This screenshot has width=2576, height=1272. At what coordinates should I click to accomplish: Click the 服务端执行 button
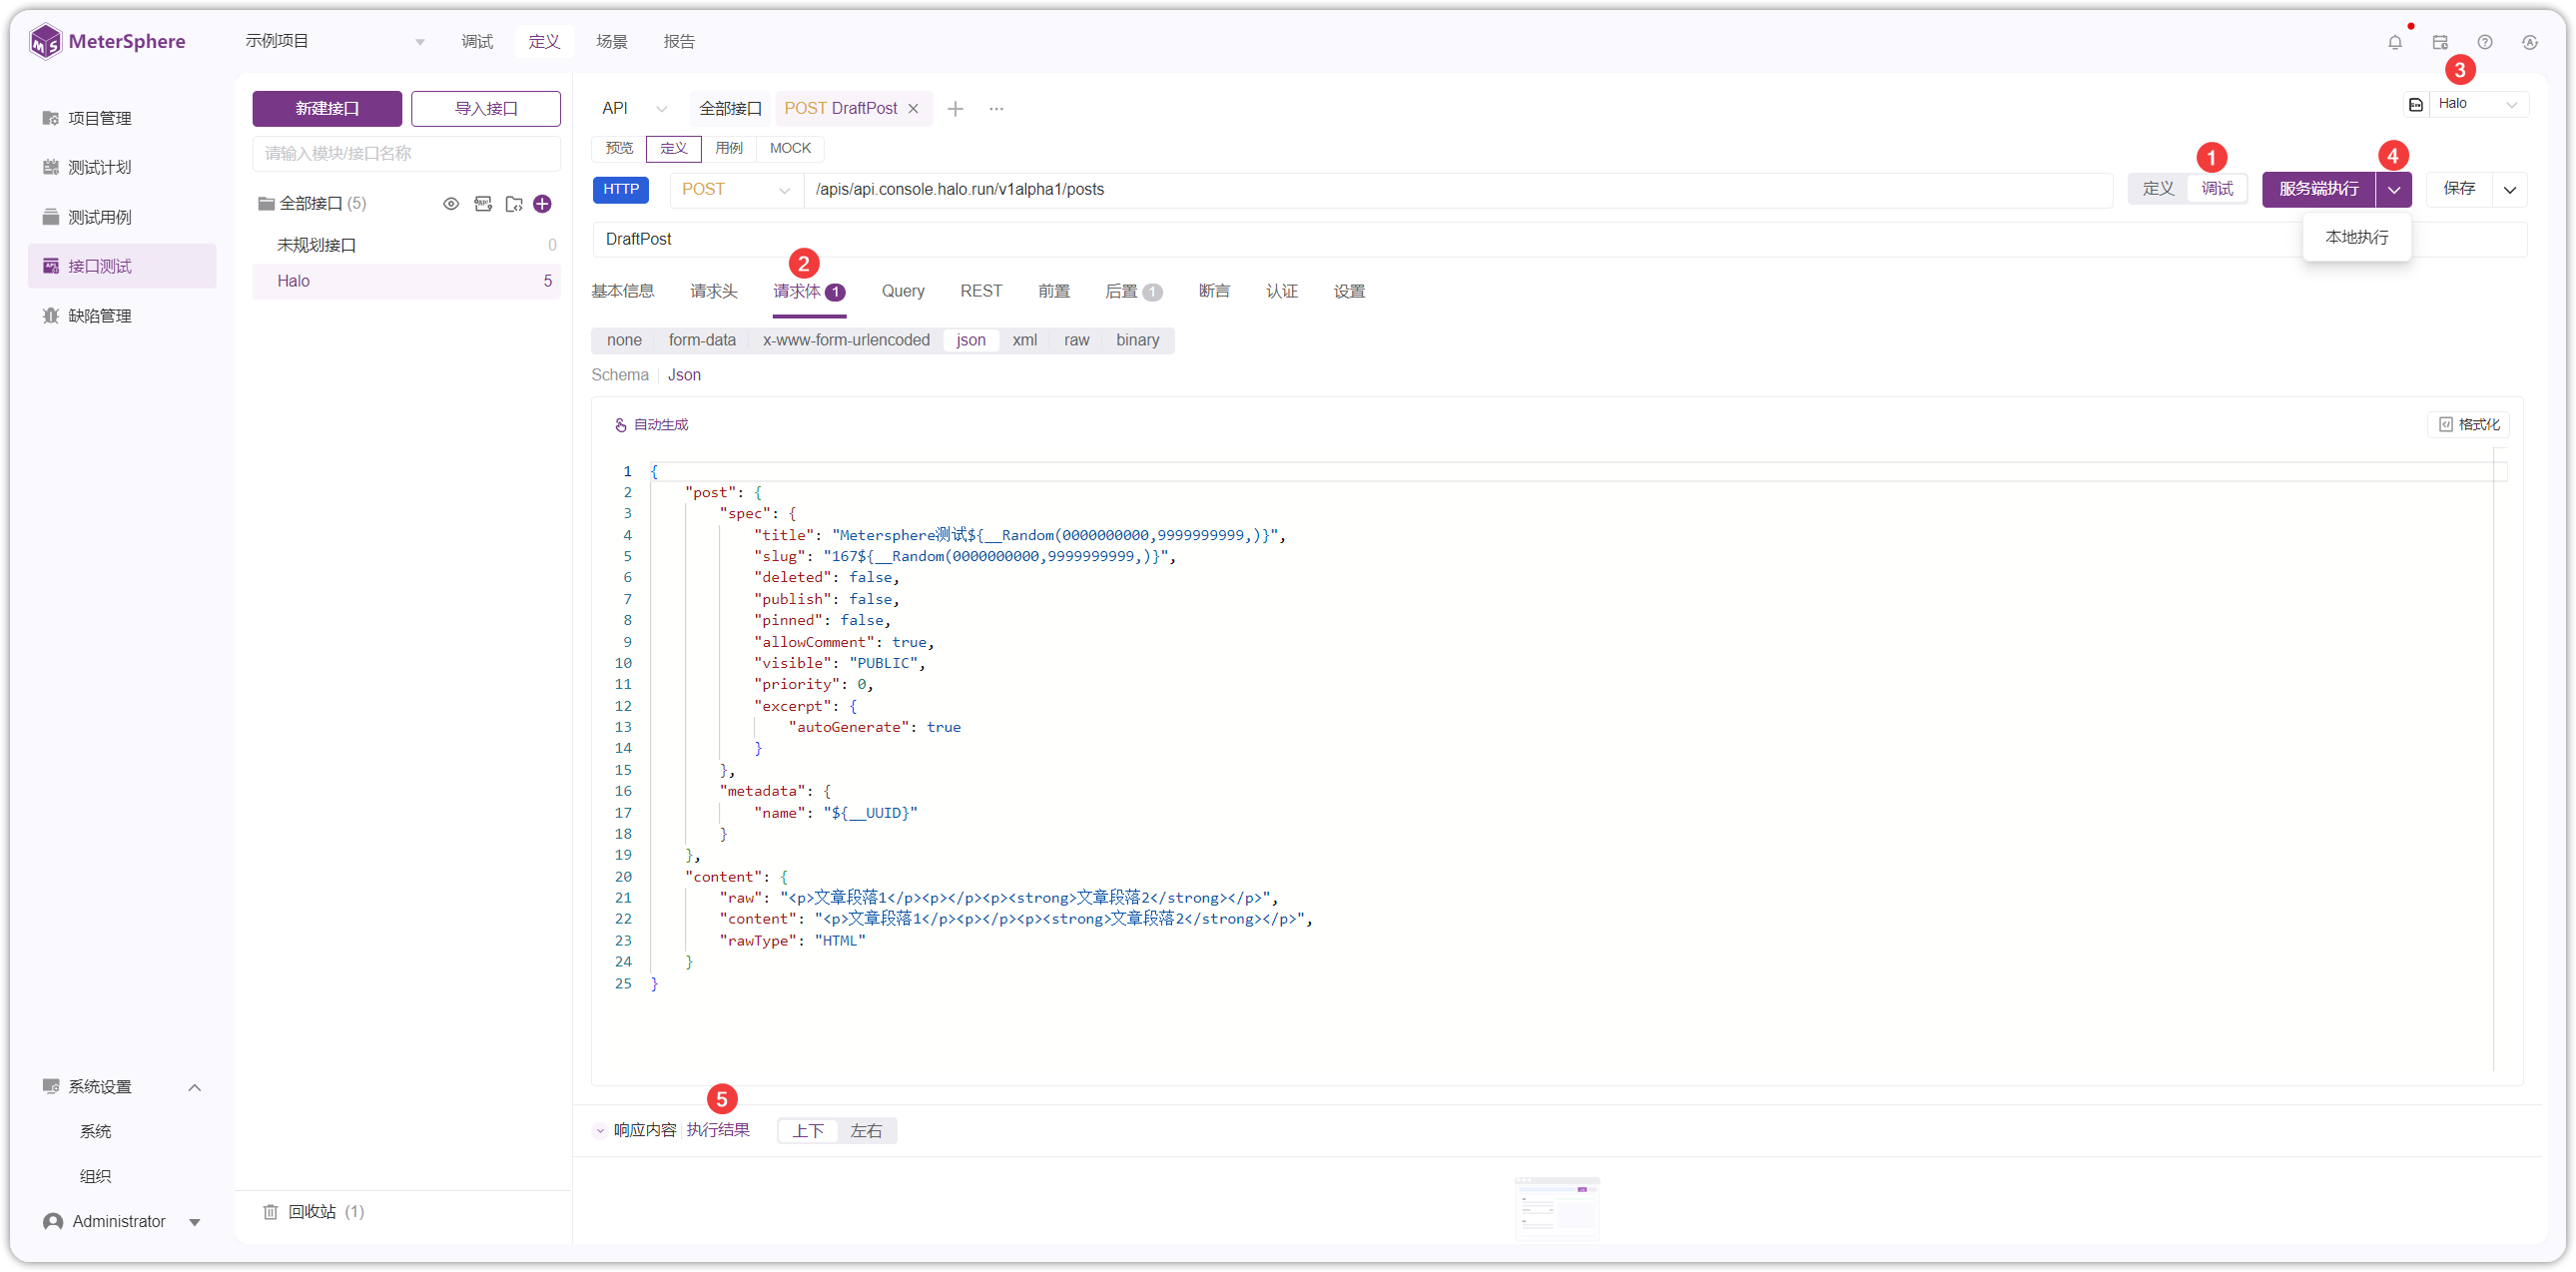pos(2318,189)
